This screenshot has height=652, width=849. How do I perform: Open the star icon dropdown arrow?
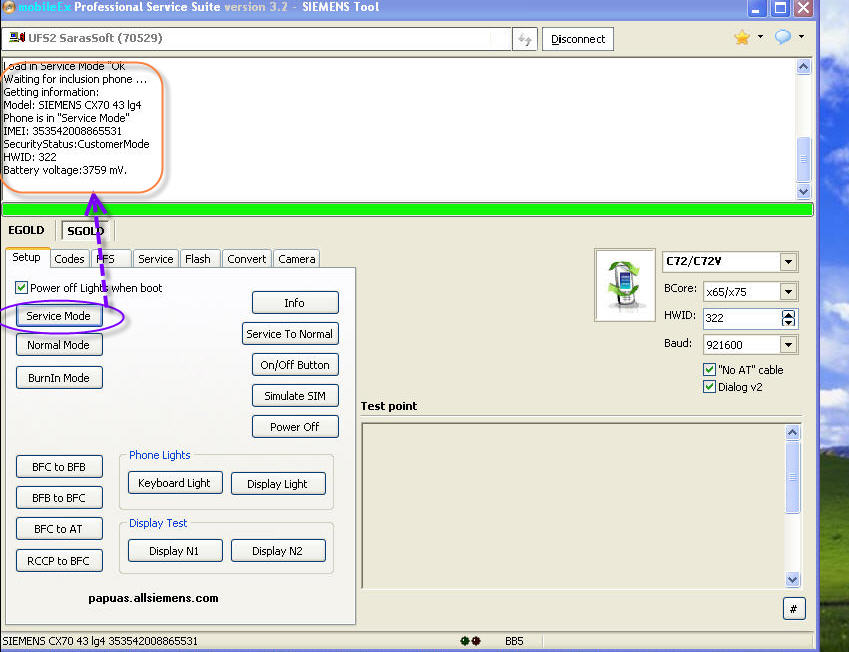(760, 37)
